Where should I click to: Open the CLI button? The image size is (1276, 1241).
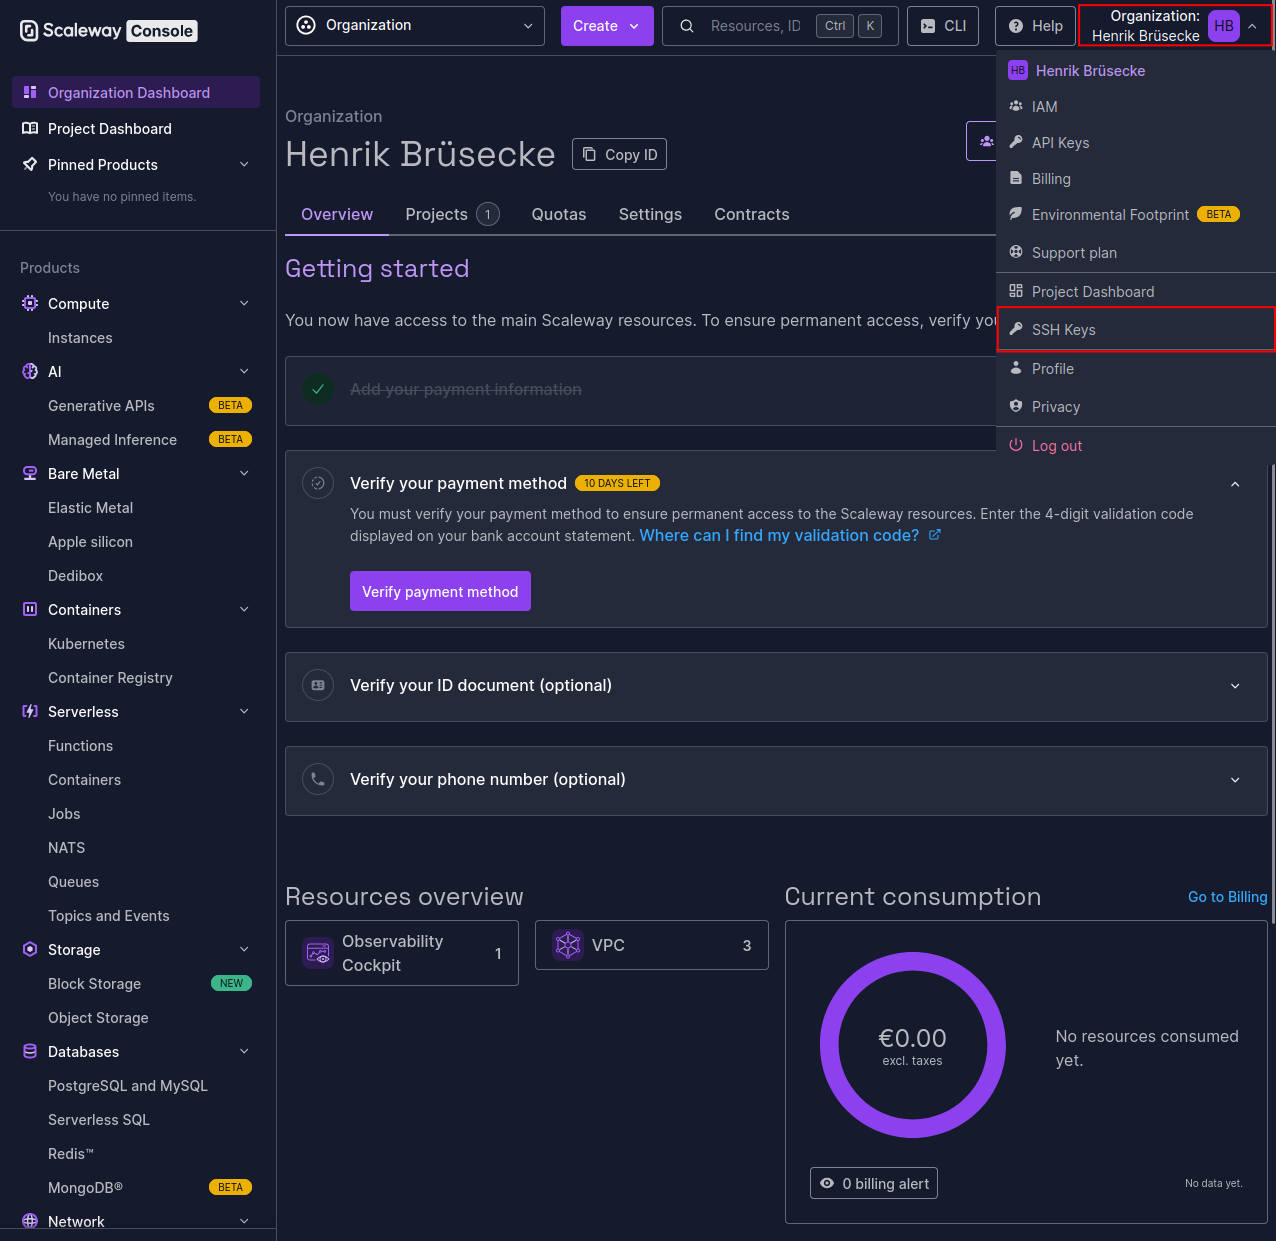(x=943, y=26)
